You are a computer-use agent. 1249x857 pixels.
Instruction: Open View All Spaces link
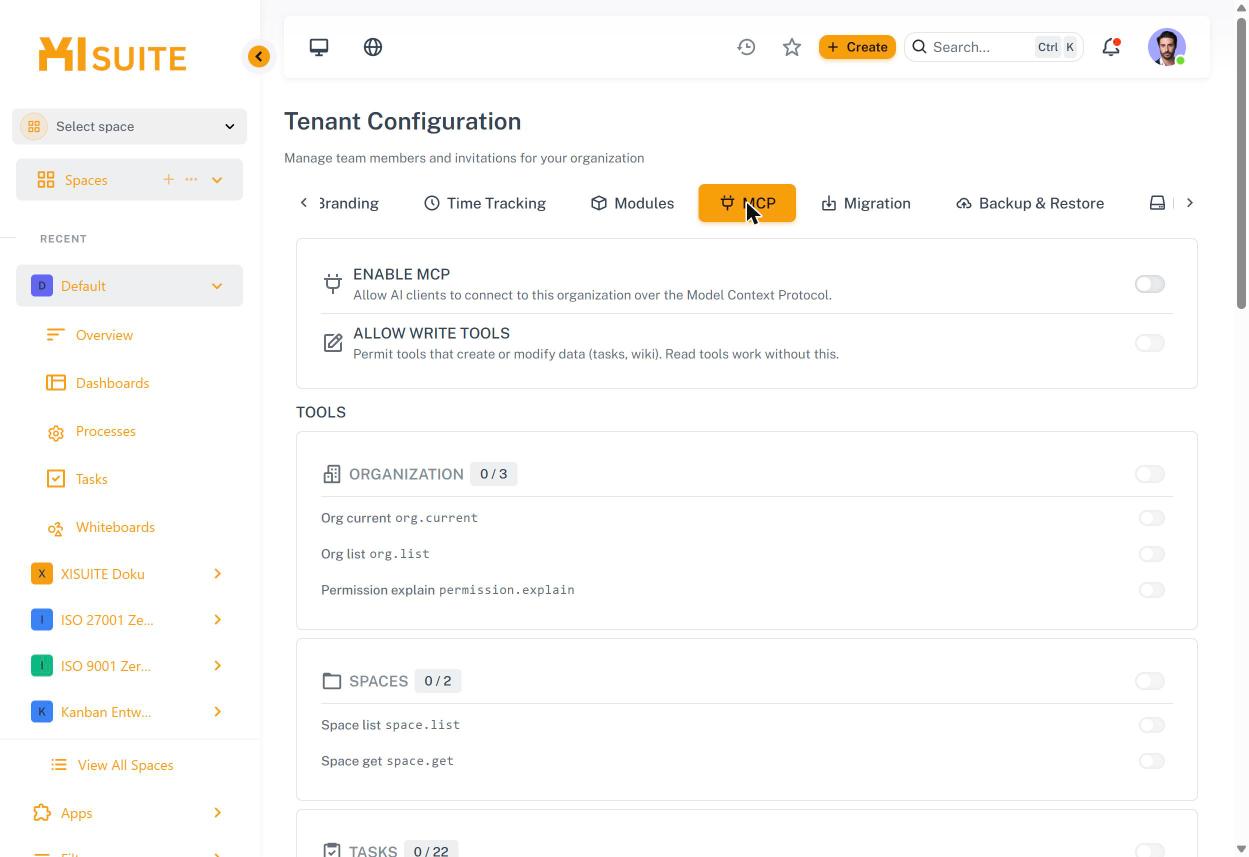tap(125, 765)
